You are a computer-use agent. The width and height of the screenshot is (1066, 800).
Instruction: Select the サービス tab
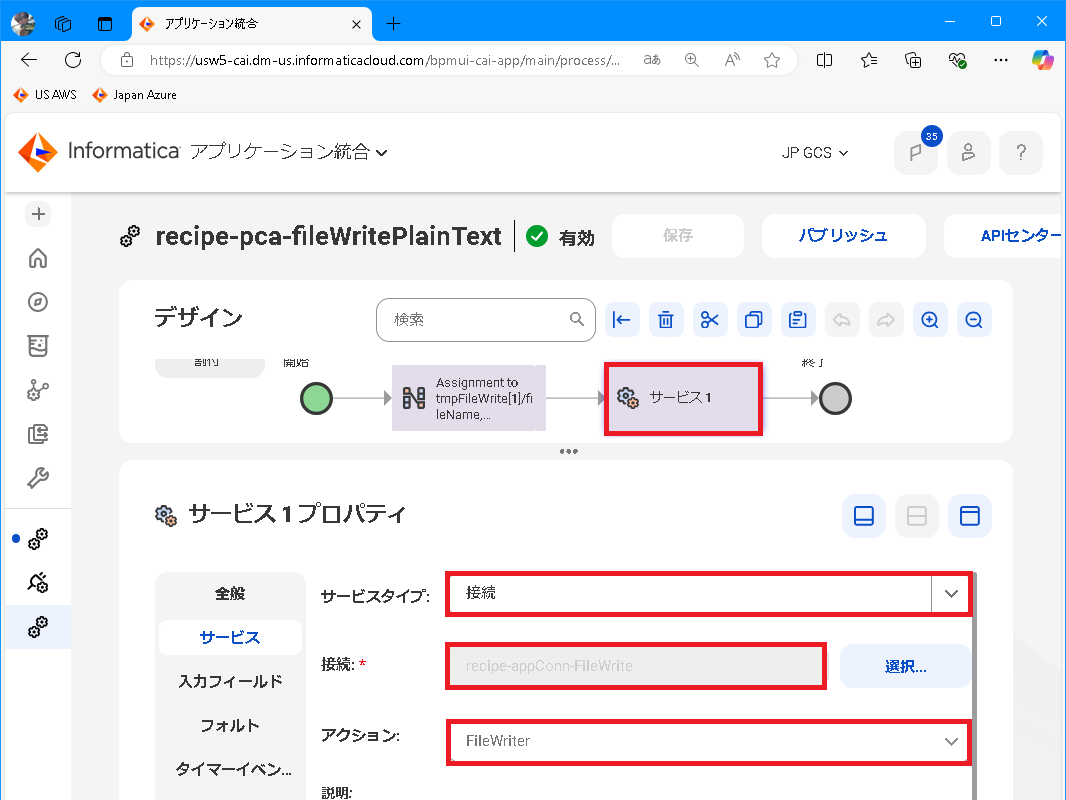(230, 638)
